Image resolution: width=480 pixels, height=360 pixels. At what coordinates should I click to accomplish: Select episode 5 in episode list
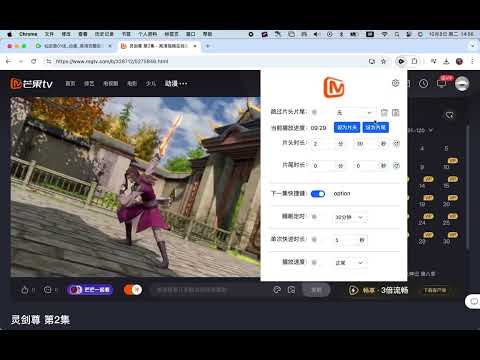point(446,148)
